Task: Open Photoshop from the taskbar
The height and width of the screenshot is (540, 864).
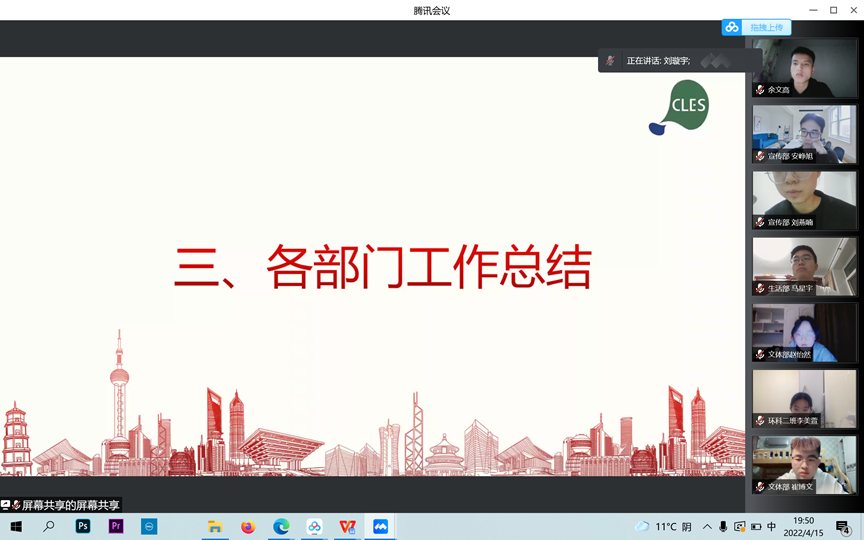Action: point(83,527)
